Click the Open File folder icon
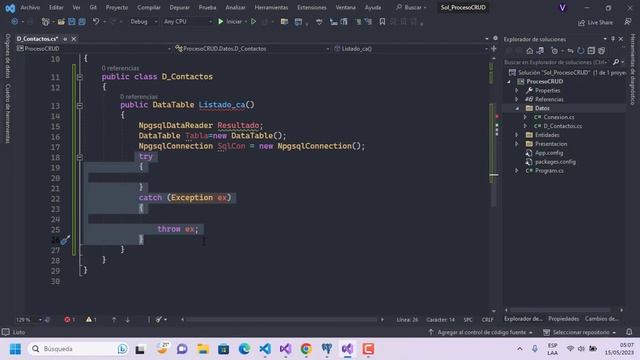 [x=61, y=22]
